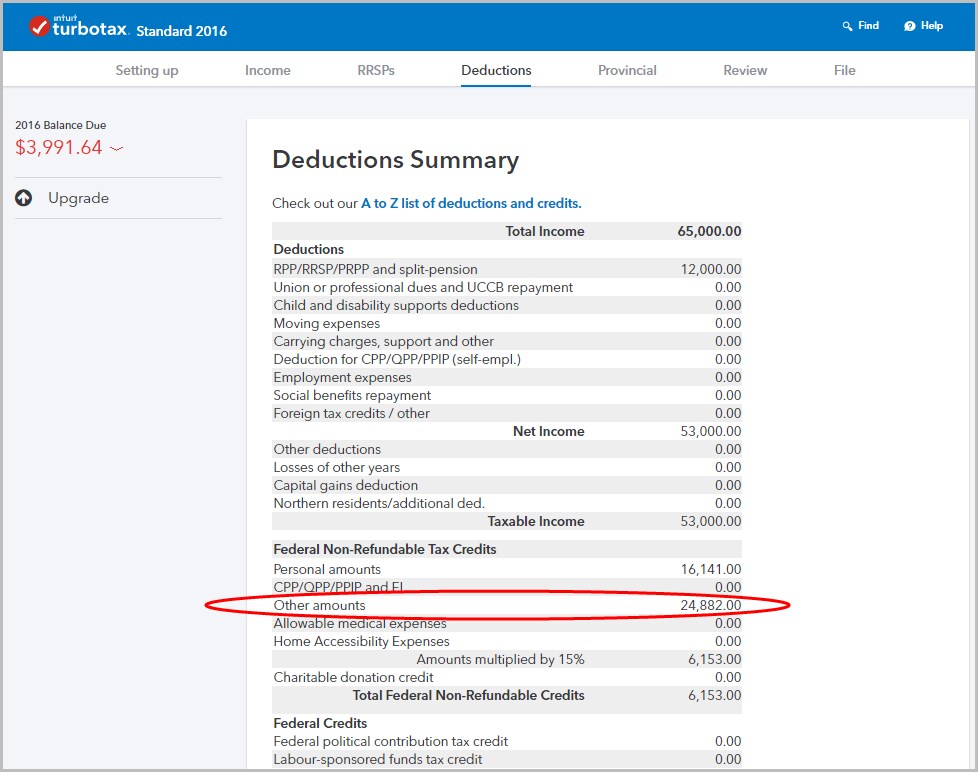This screenshot has height=772, width=978.
Task: Click the TurboTax checkmark logo
Action: 39,26
